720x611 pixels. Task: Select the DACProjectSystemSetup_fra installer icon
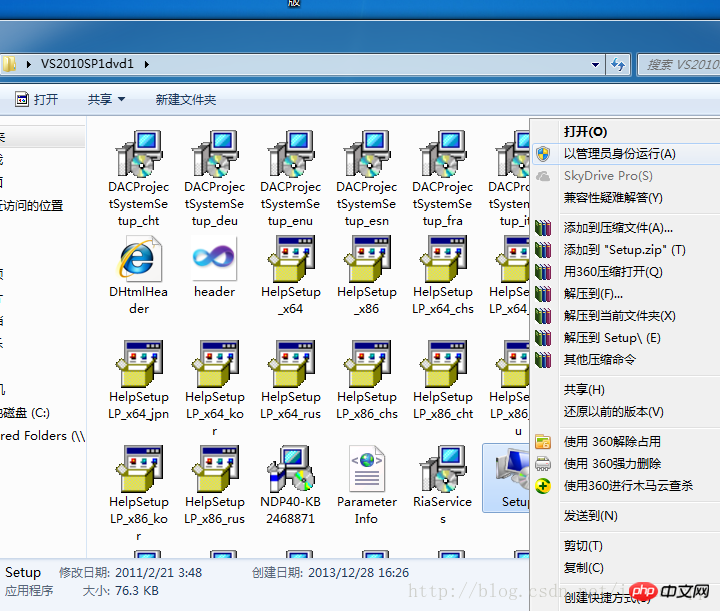click(443, 154)
